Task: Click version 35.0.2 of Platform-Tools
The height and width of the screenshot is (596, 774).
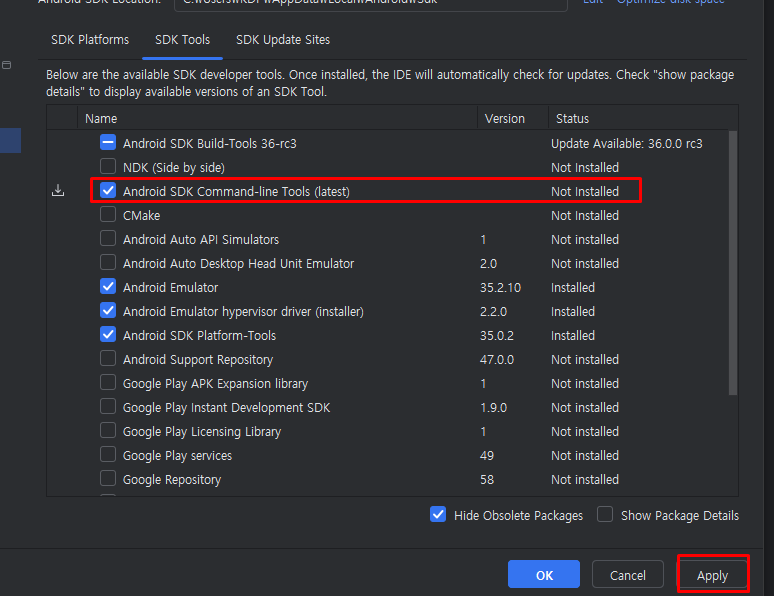Action: pyautogui.click(x=497, y=336)
